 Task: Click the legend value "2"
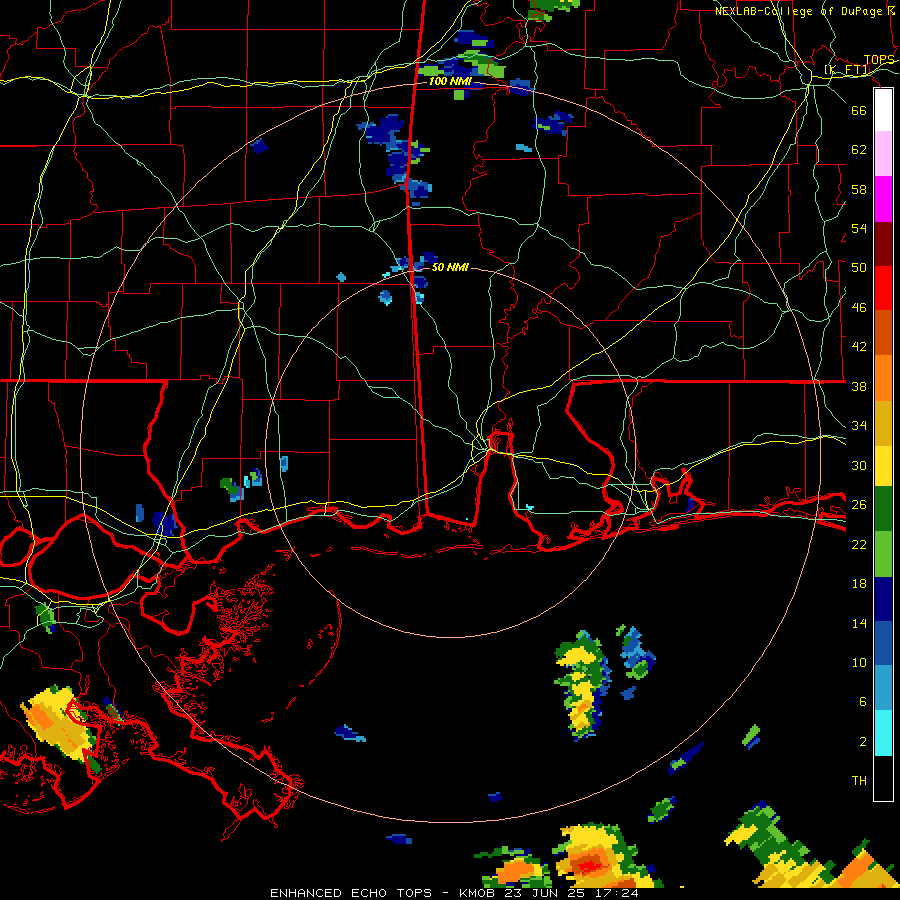(x=863, y=742)
